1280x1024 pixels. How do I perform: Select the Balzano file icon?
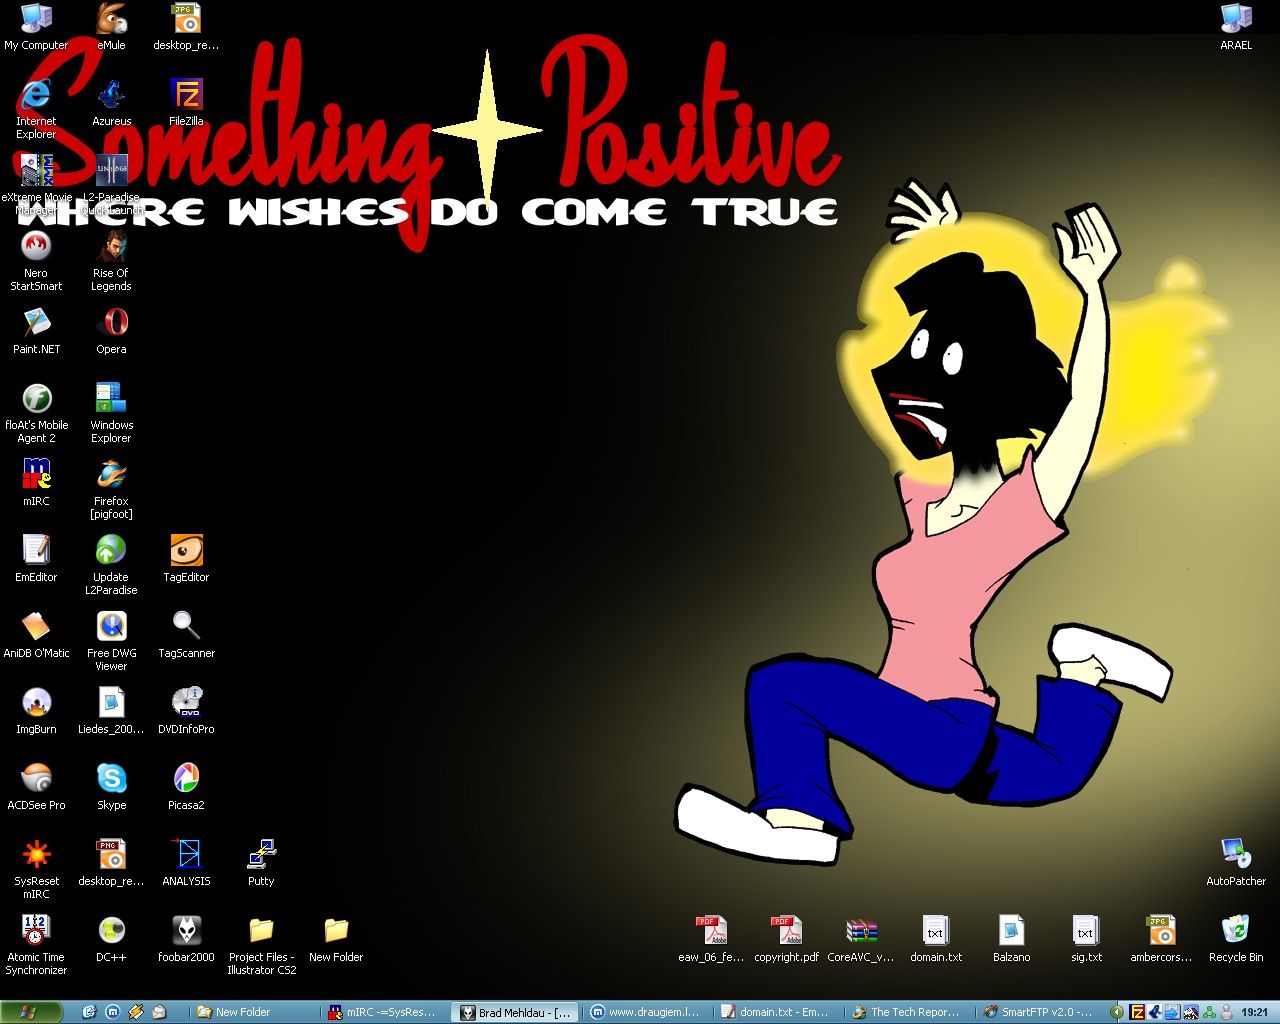pos(1011,938)
